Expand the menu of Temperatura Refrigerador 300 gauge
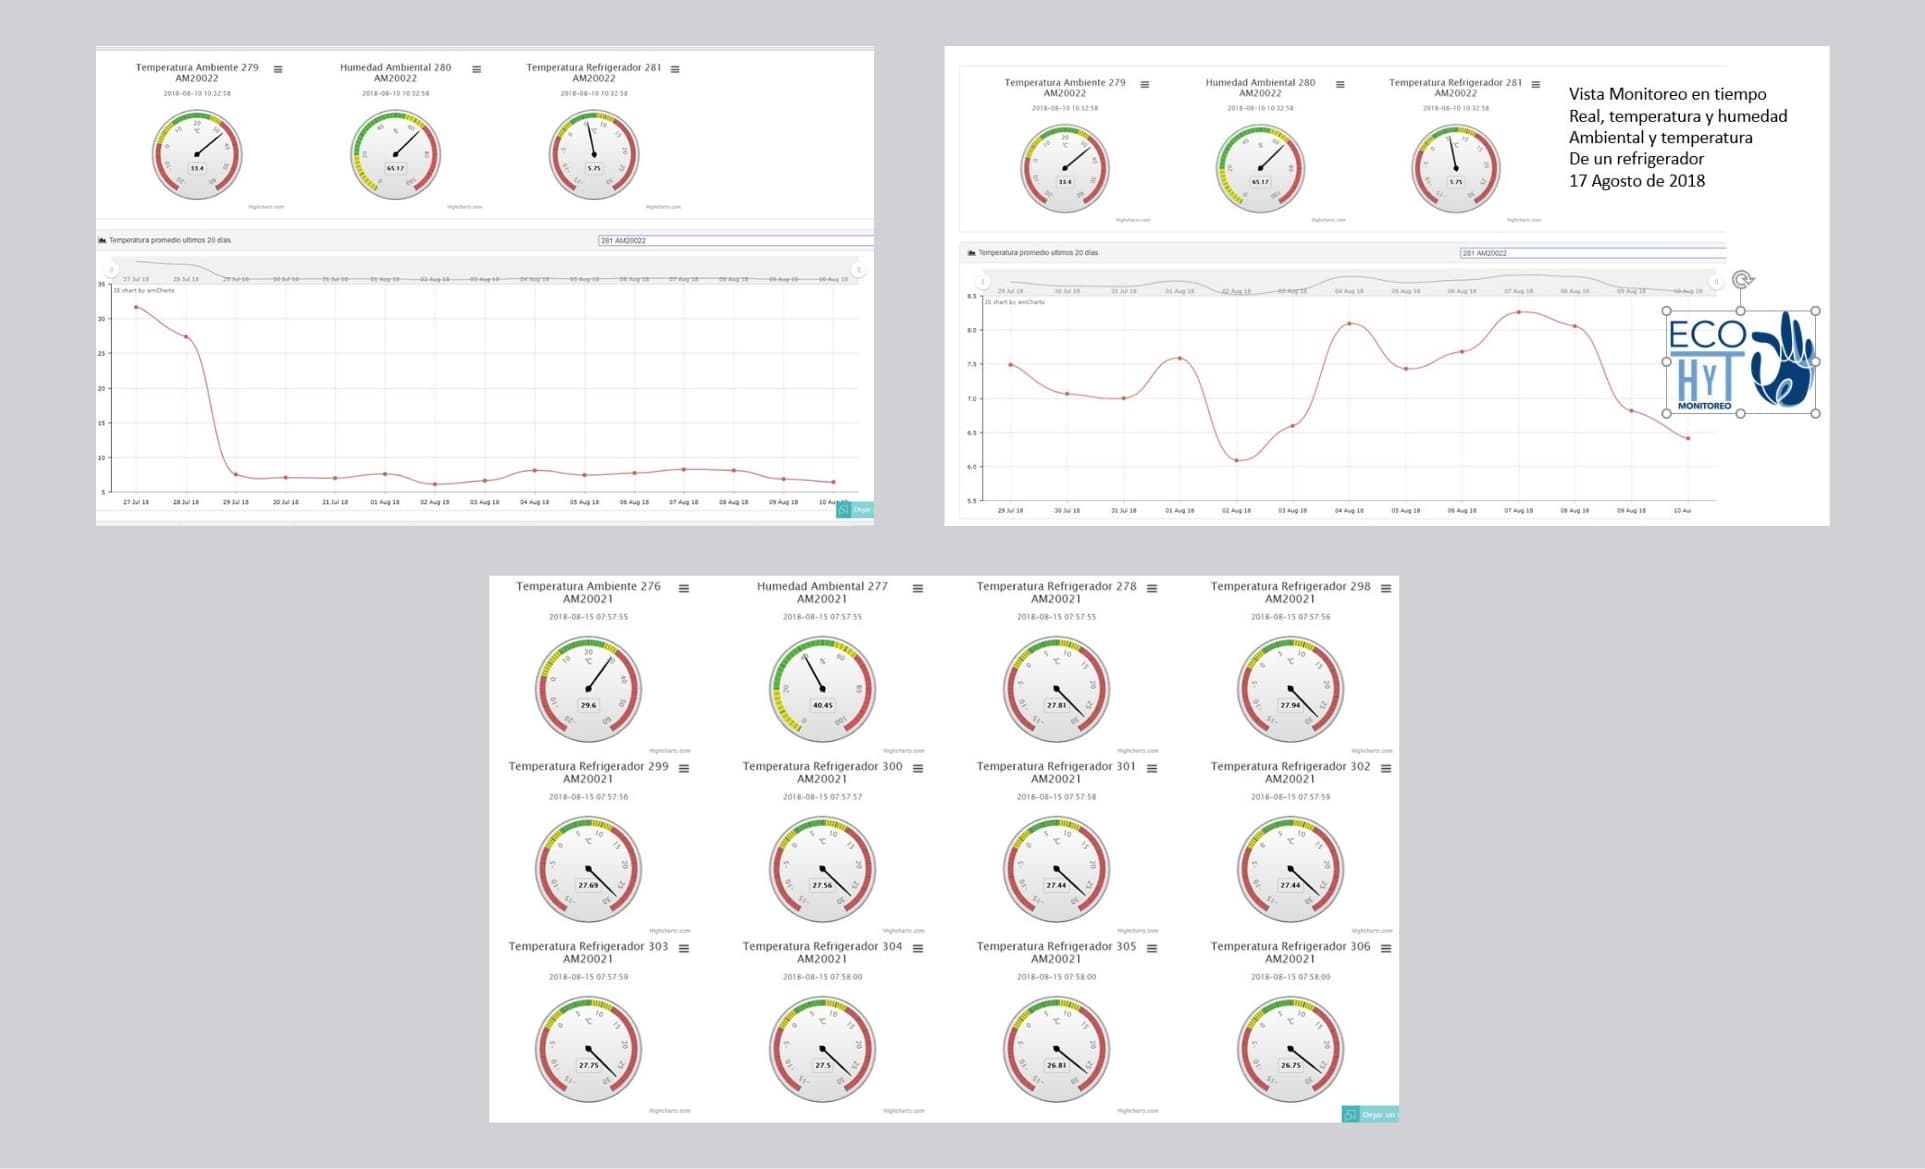 [x=916, y=768]
